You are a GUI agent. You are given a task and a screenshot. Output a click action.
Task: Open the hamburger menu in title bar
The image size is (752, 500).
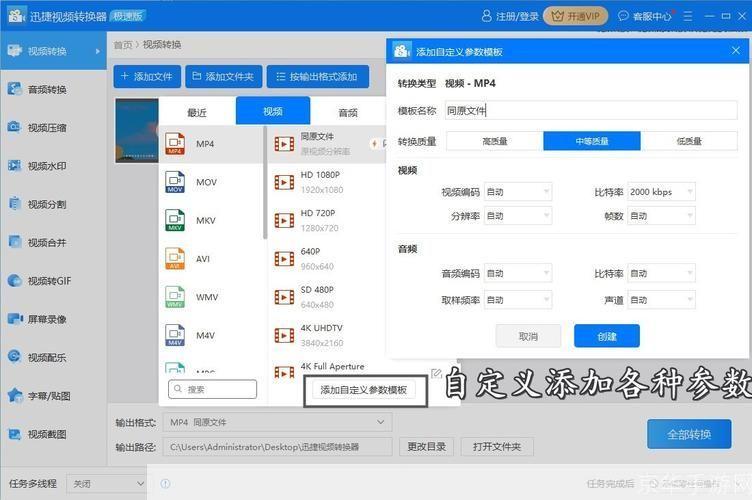688,16
